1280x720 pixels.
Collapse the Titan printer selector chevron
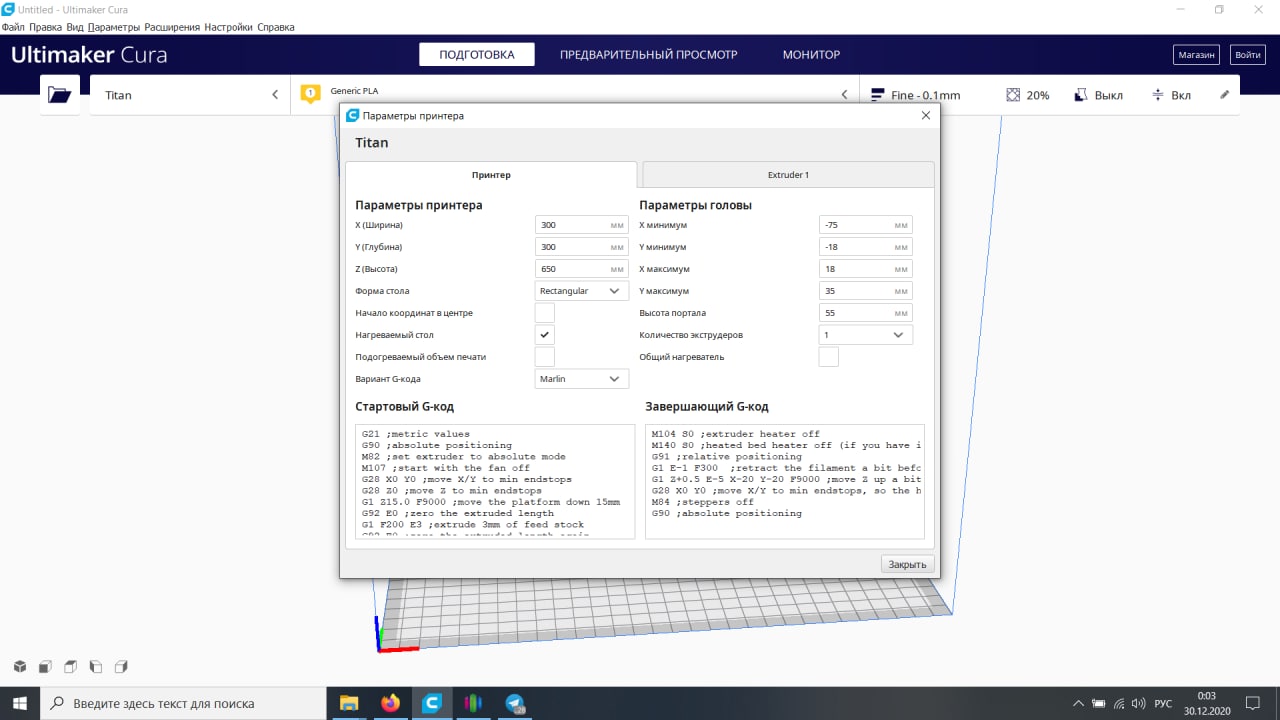click(x=275, y=95)
